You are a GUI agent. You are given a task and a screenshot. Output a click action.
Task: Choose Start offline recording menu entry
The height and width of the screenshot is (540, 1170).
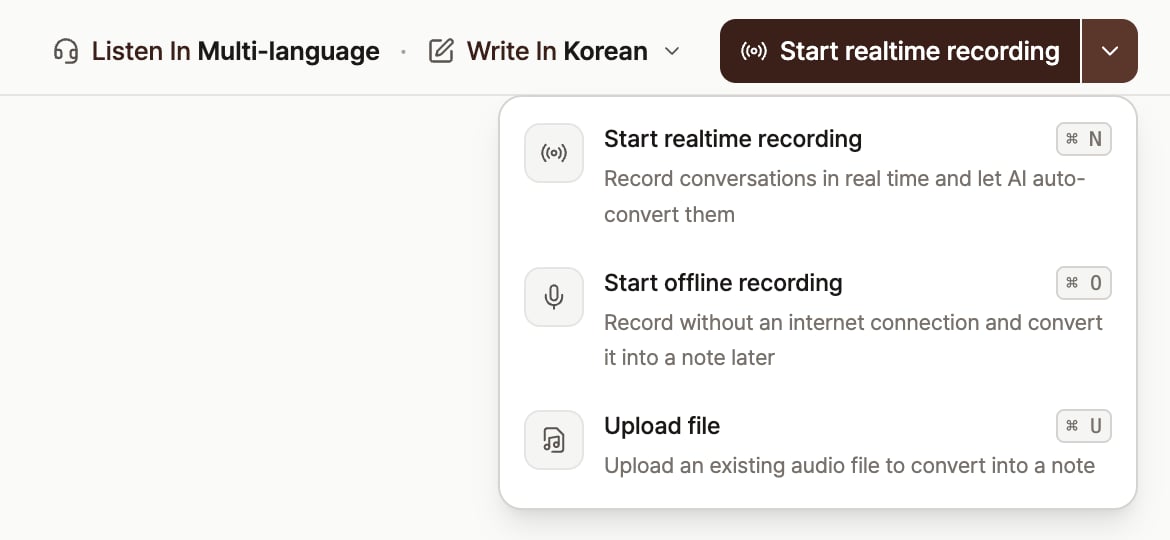(818, 319)
